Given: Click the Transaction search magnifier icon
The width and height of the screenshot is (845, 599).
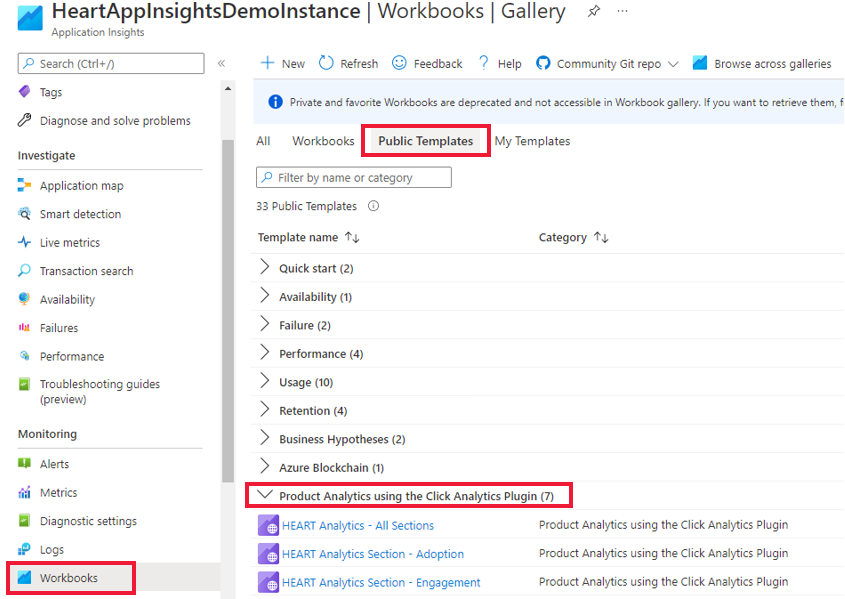Looking at the screenshot, I should tap(24, 270).
